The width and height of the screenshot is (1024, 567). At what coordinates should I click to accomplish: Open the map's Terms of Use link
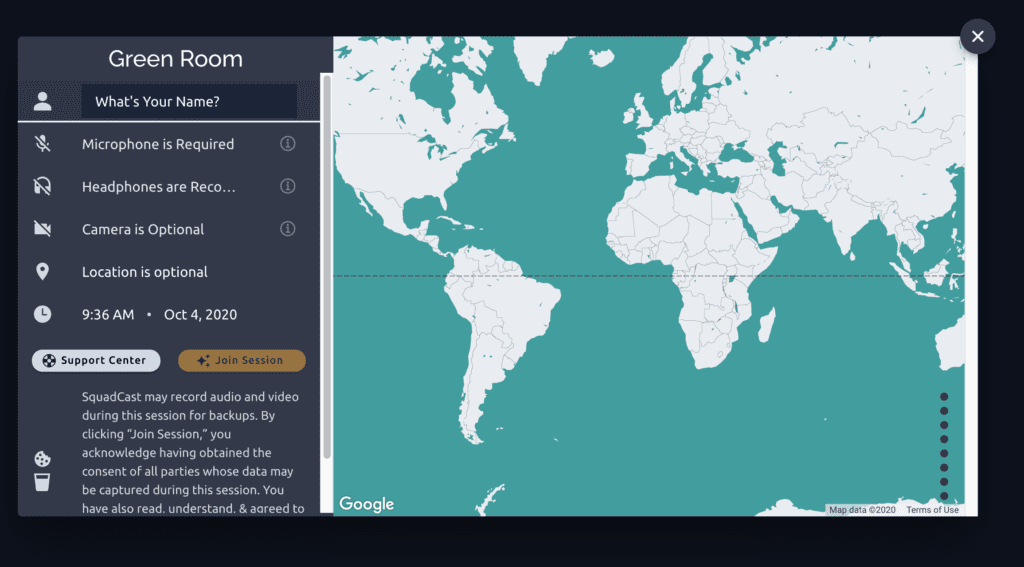(x=933, y=510)
